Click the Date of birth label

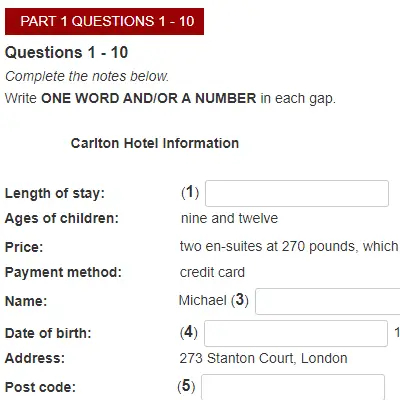pyautogui.click(x=48, y=333)
